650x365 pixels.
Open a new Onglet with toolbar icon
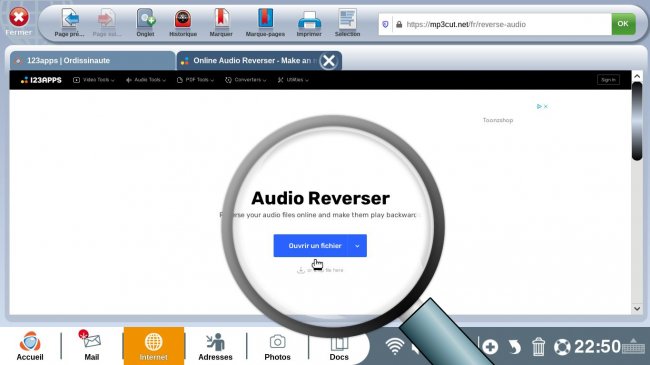pyautogui.click(x=146, y=19)
